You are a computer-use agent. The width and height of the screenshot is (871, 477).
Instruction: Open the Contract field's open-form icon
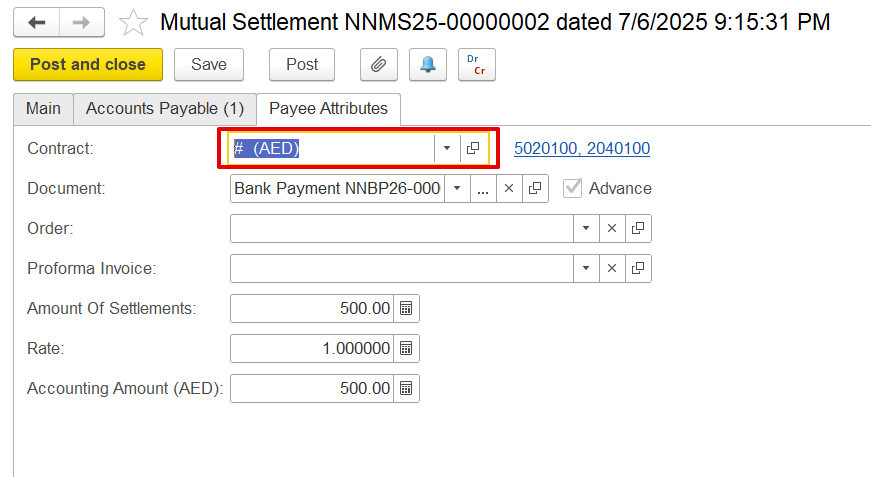coord(473,148)
